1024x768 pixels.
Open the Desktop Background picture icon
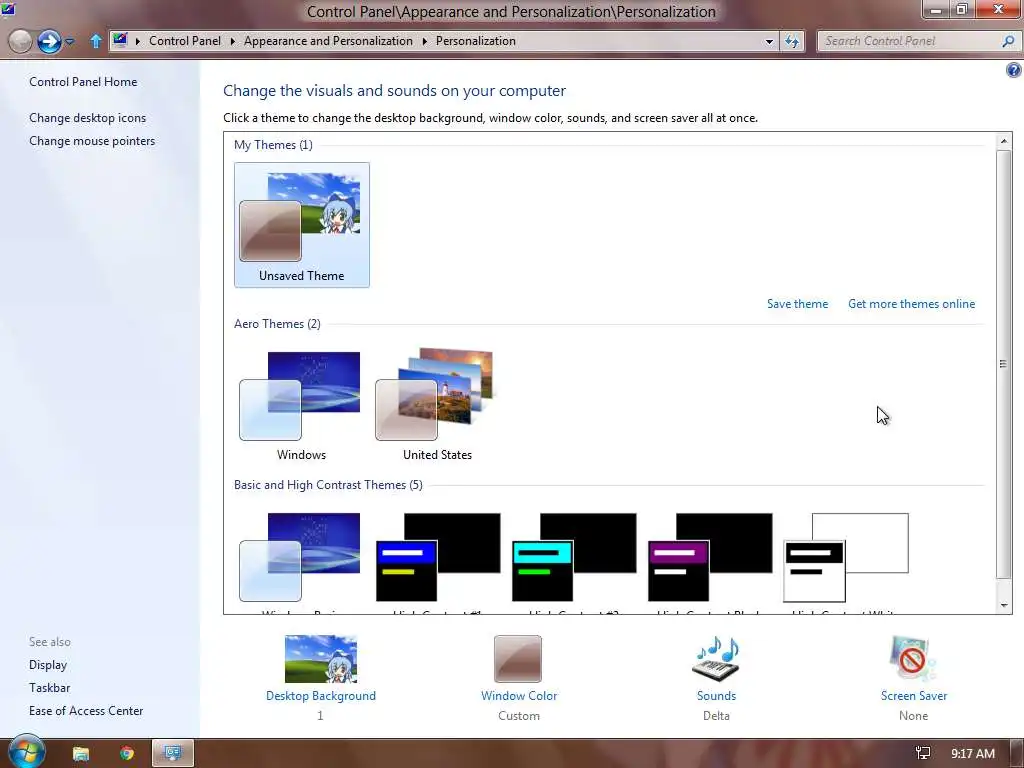coord(321,659)
